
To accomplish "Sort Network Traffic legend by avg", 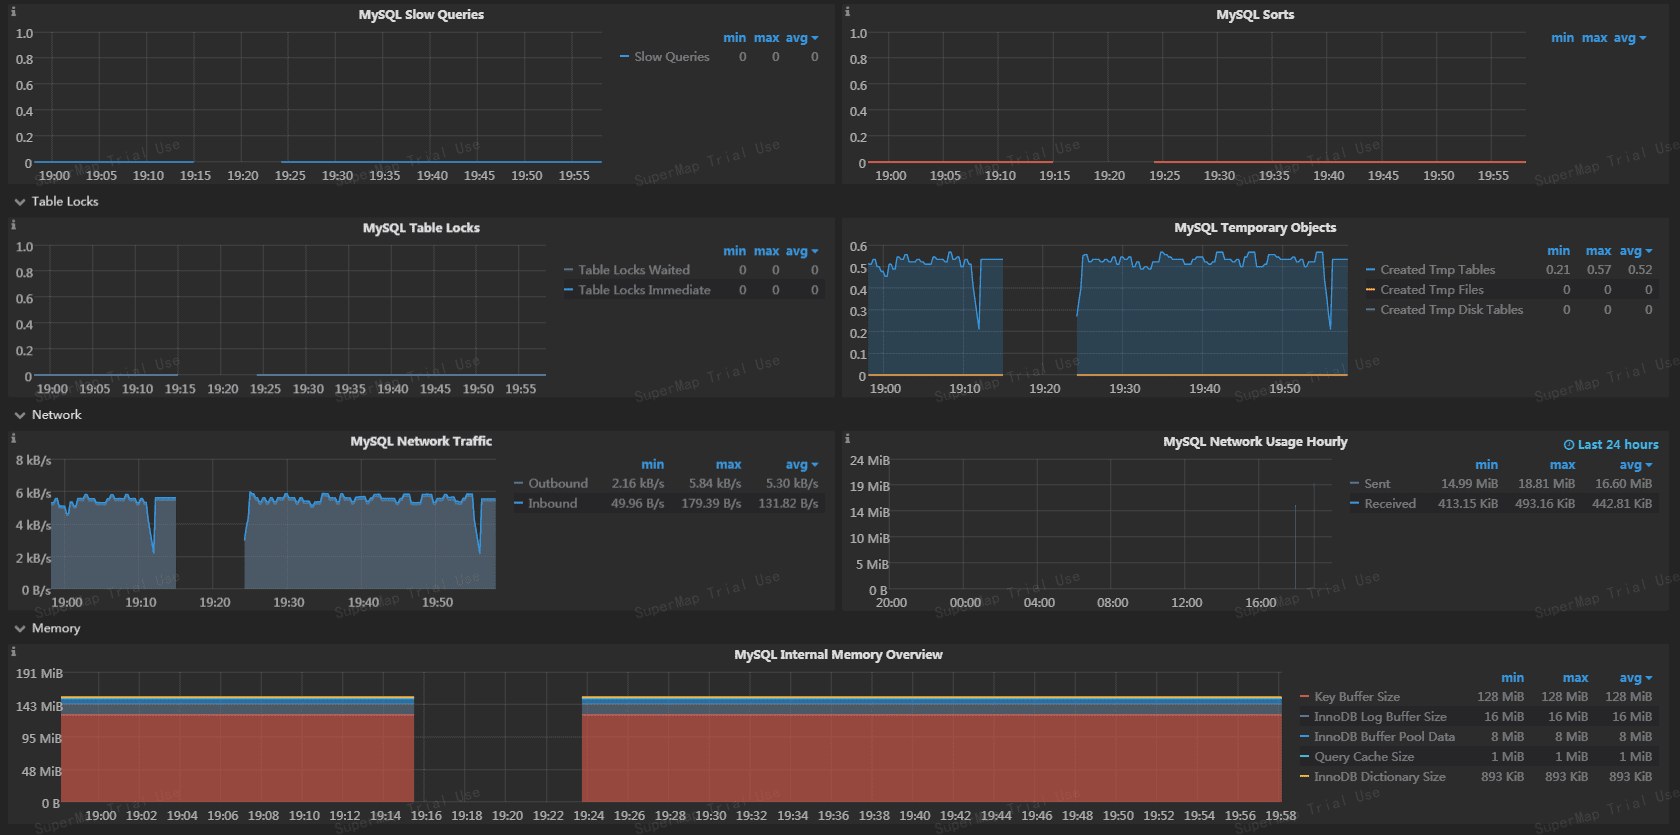I will pyautogui.click(x=801, y=464).
